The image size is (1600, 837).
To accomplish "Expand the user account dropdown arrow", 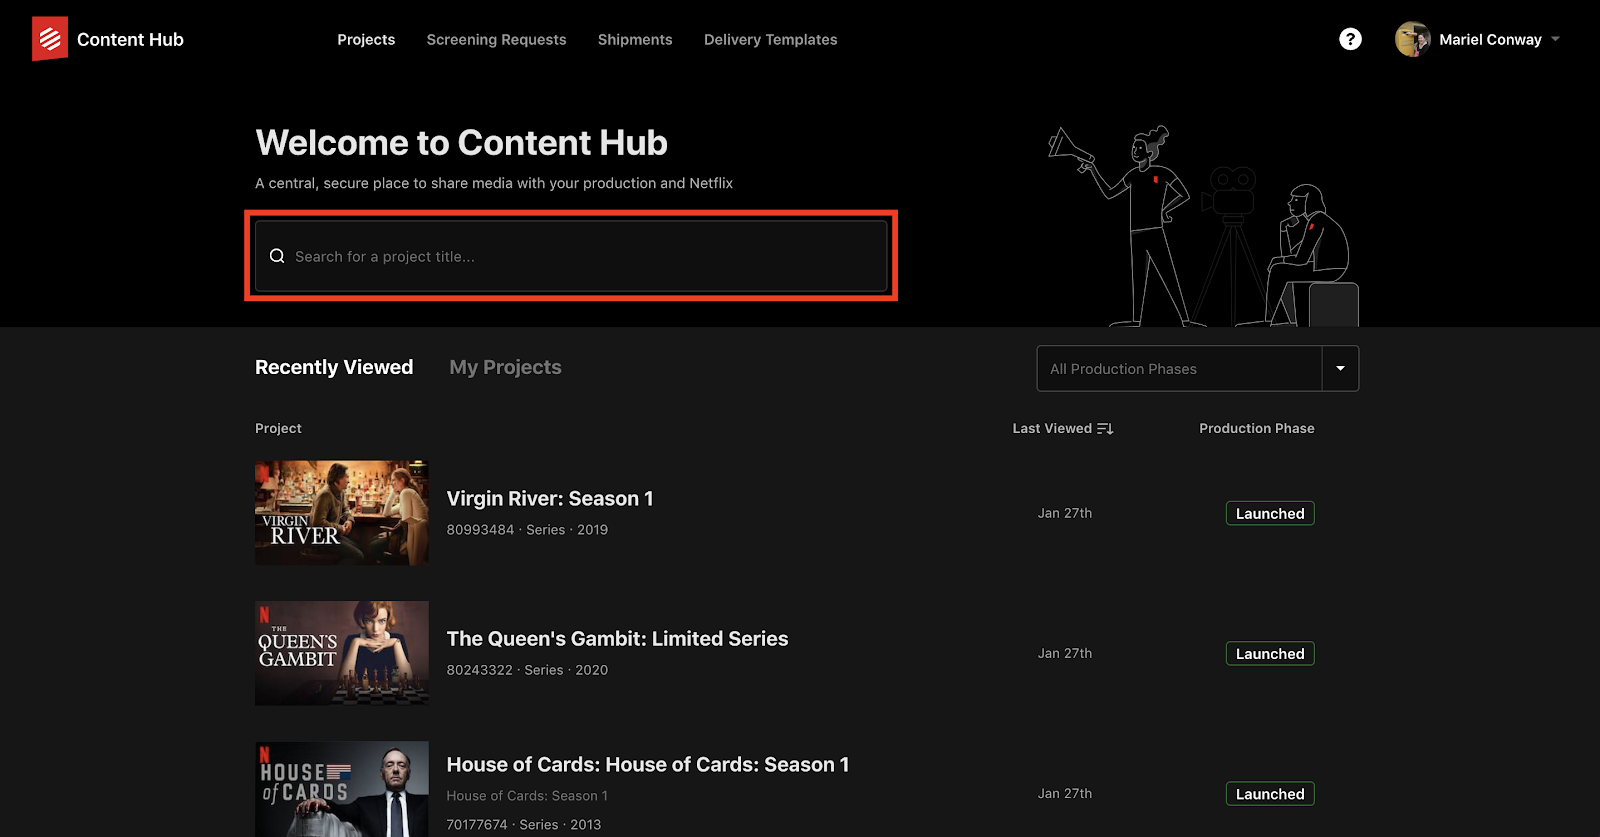I will point(1555,39).
